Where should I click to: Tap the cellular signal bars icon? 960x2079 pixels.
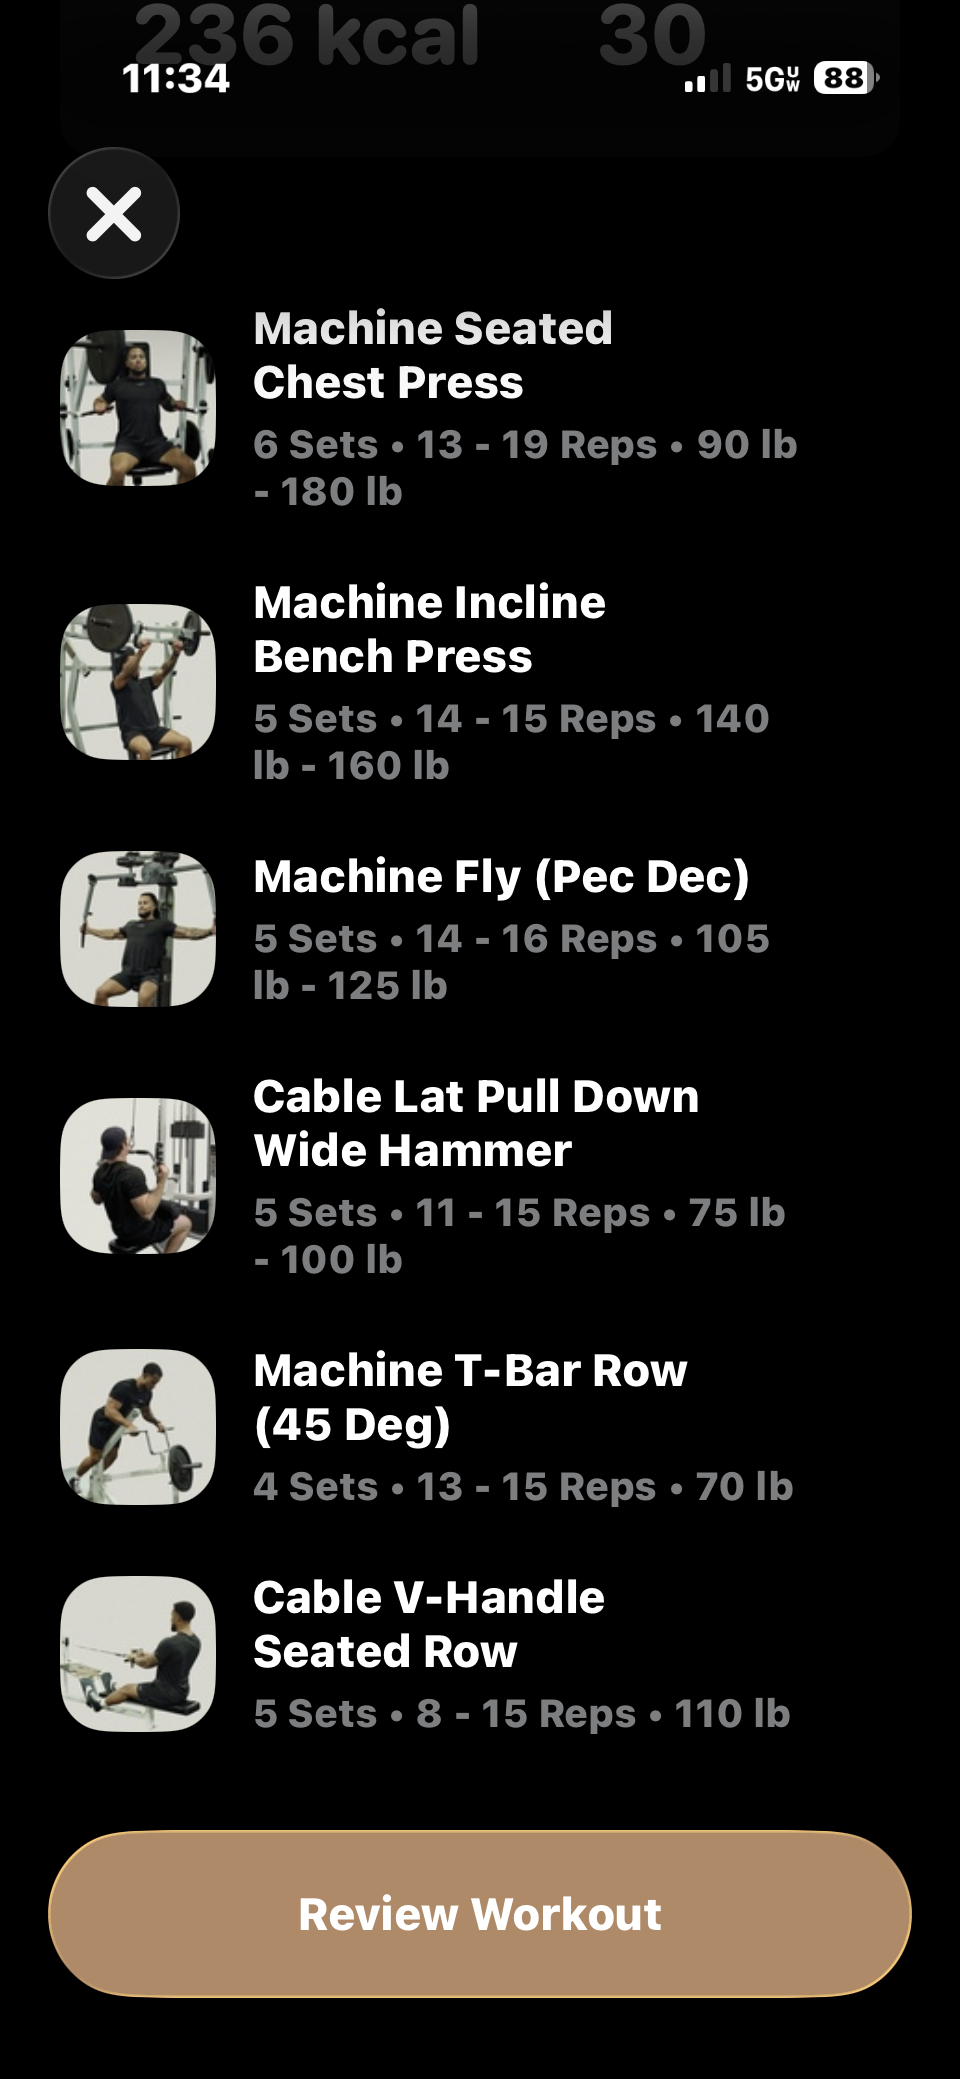pos(707,79)
